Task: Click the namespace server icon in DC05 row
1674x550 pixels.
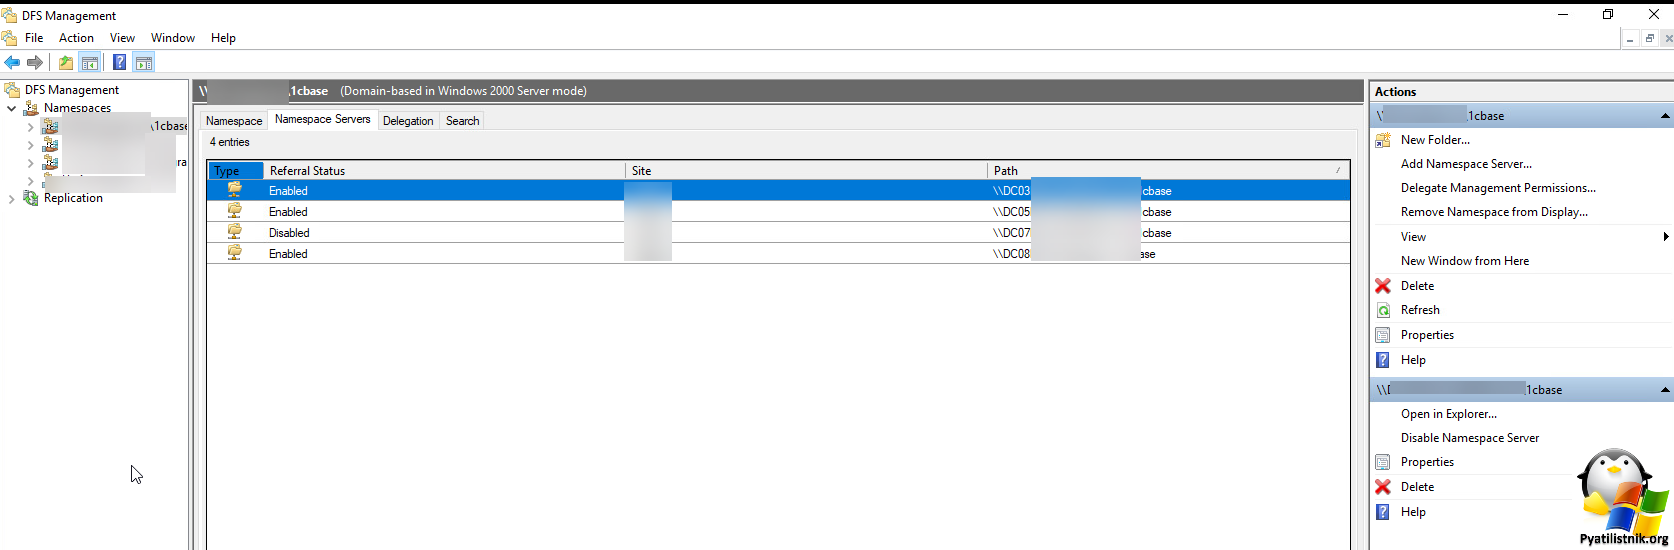Action: click(234, 211)
